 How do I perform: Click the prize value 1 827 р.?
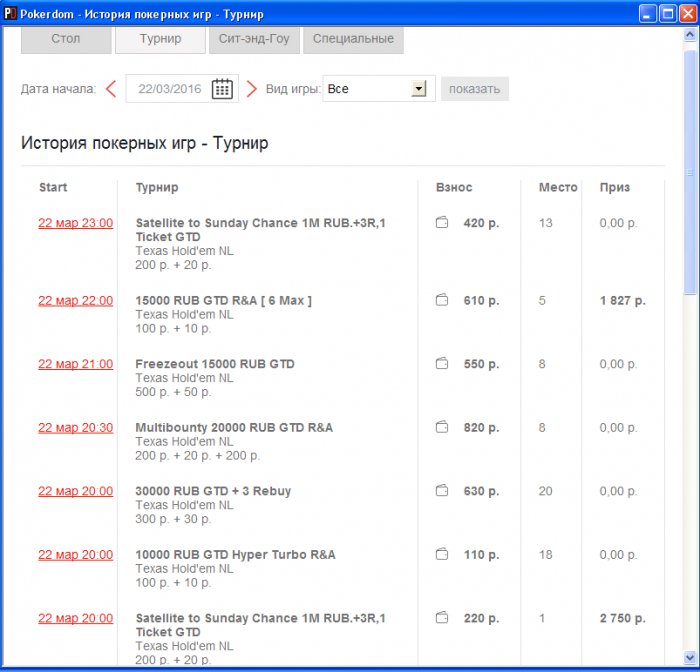coord(622,301)
